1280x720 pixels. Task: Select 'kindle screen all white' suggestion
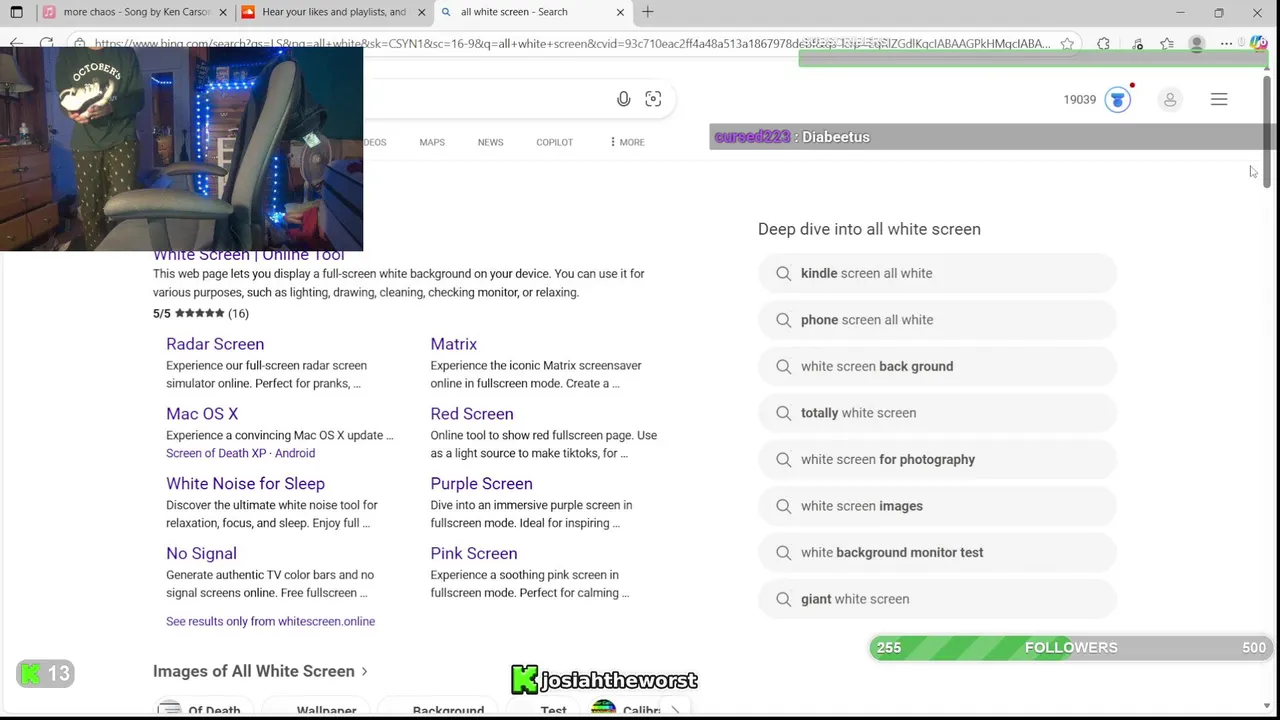937,273
